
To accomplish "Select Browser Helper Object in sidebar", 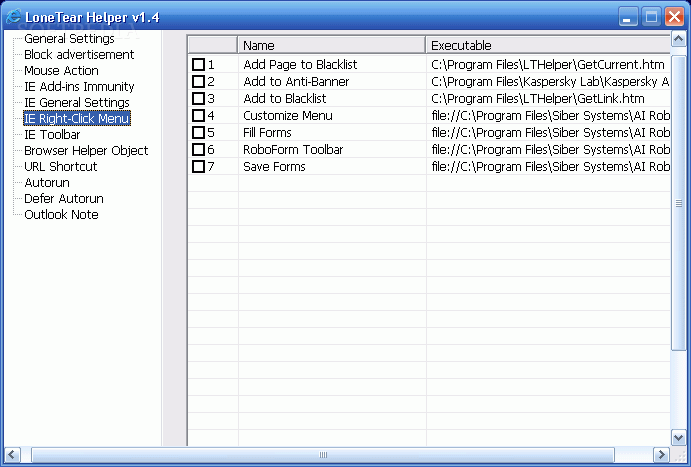I will coord(86,151).
